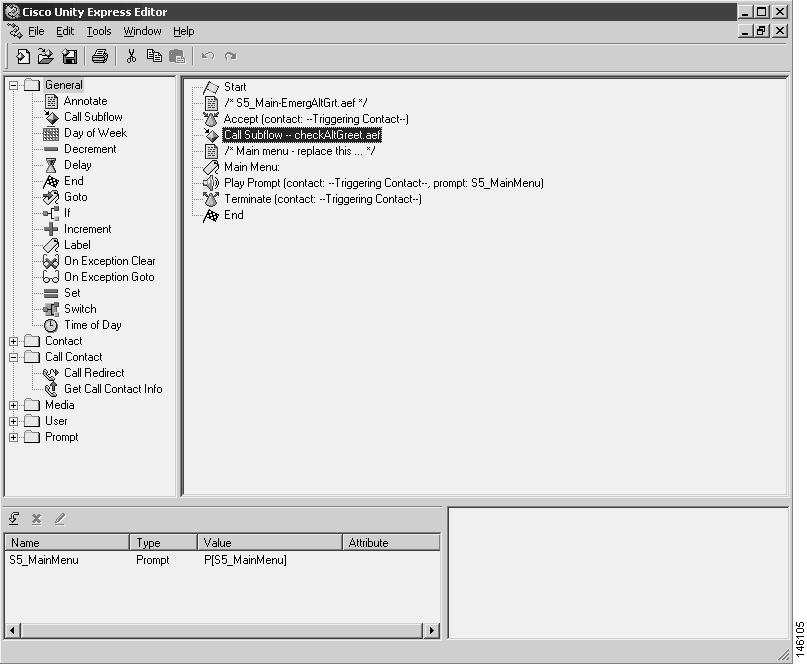Select the Delay hourglass icon
807x664 pixels.
point(51,165)
